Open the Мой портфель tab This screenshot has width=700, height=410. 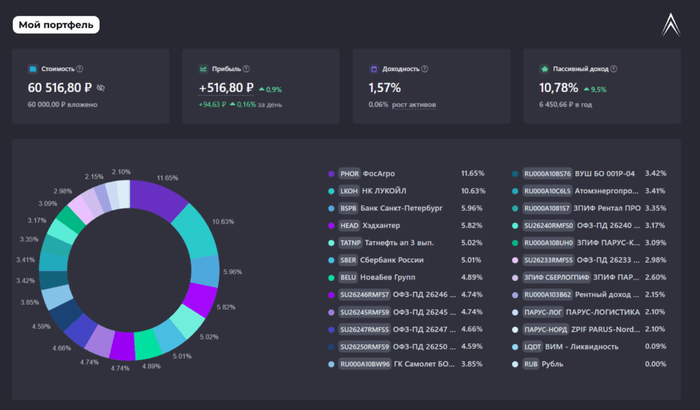[56, 25]
